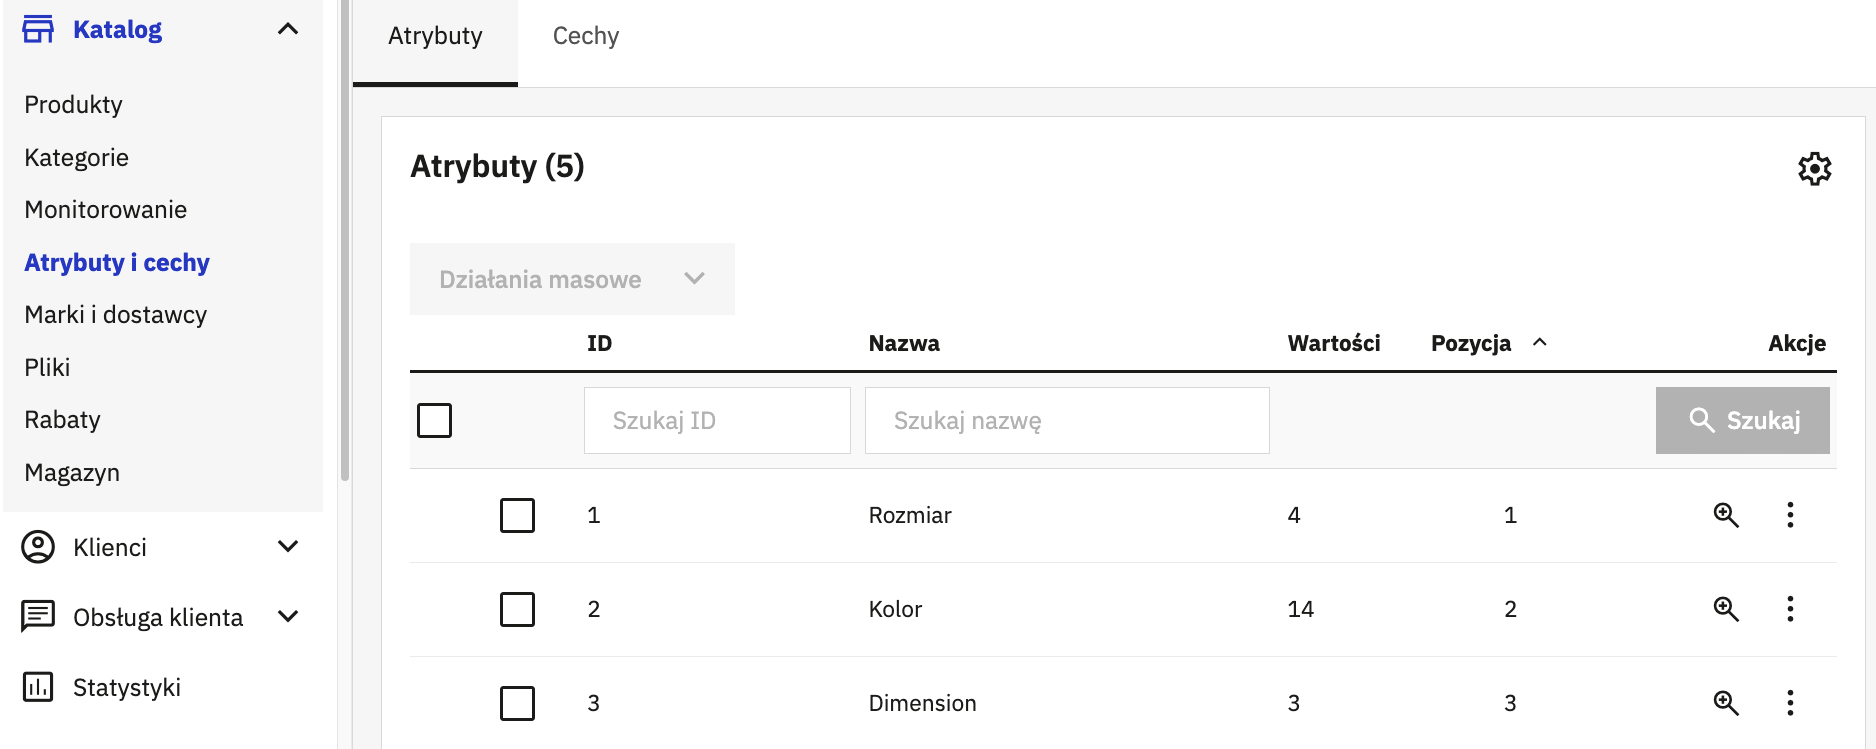Image resolution: width=1876 pixels, height=749 pixels.
Task: Switch to the Cechy tab
Action: coord(586,36)
